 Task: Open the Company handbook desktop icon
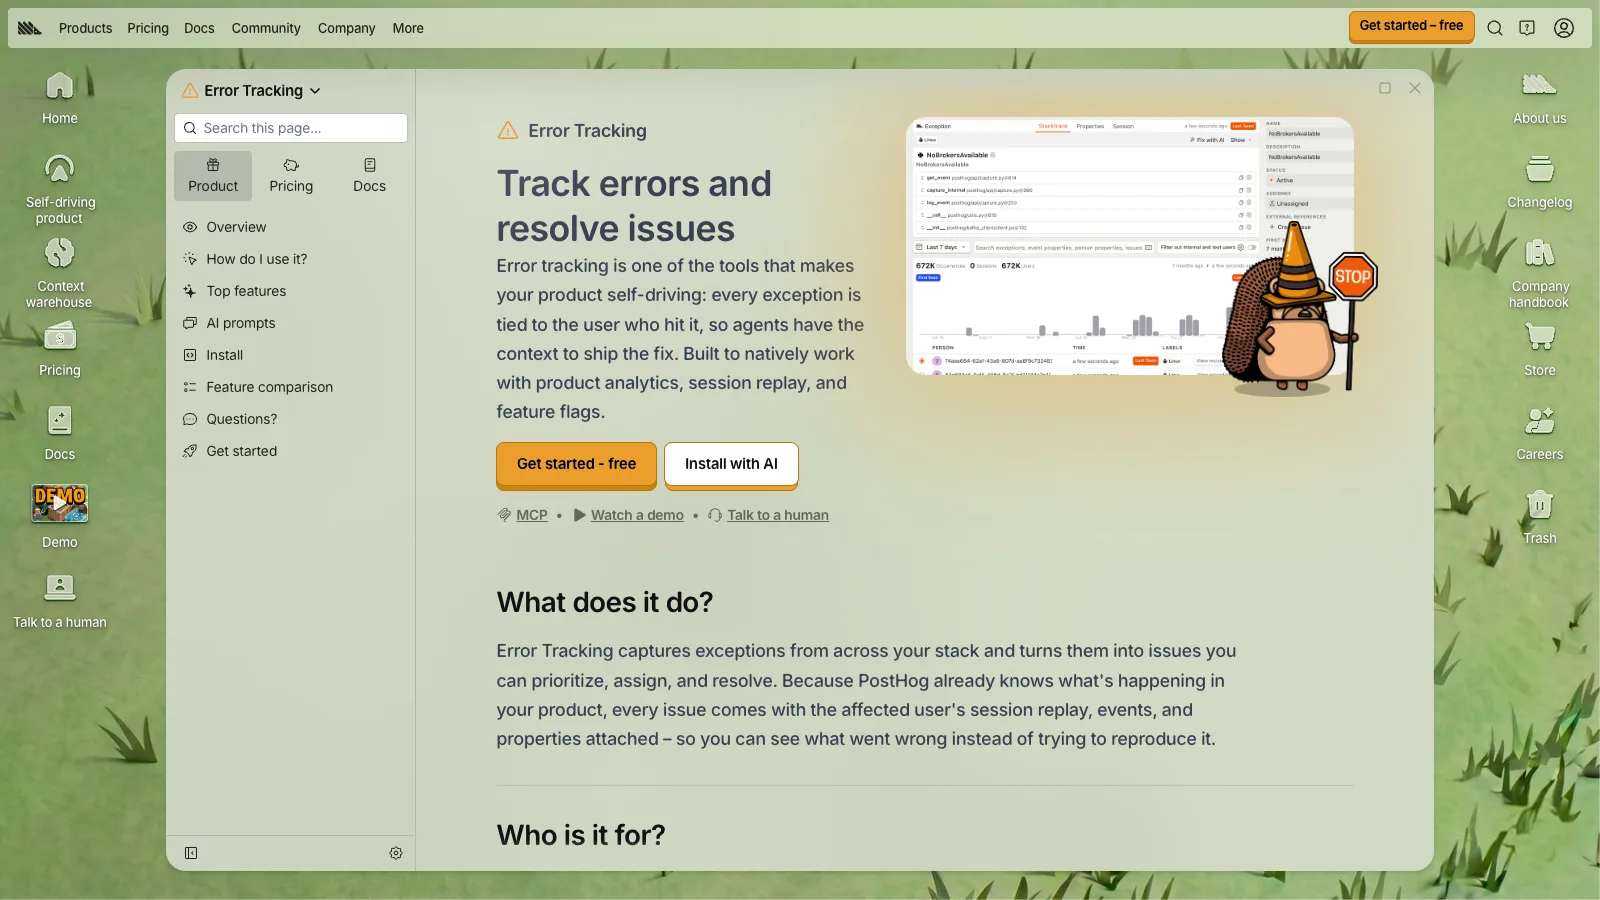pyautogui.click(x=1540, y=272)
